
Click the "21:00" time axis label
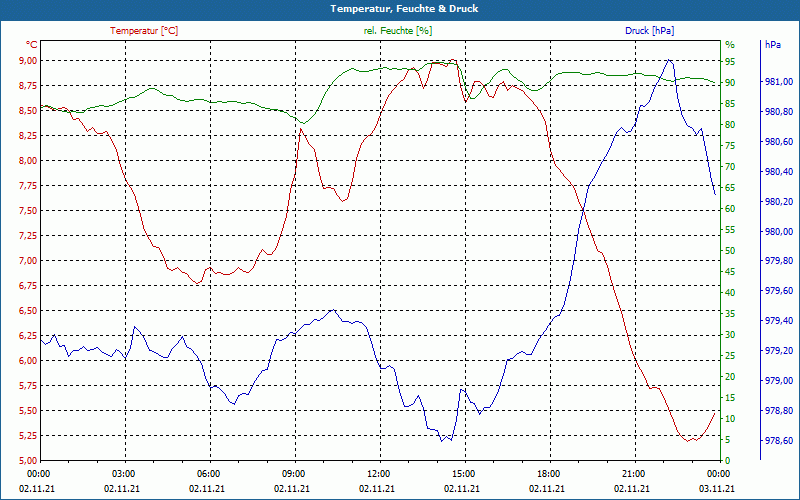pyautogui.click(x=633, y=474)
